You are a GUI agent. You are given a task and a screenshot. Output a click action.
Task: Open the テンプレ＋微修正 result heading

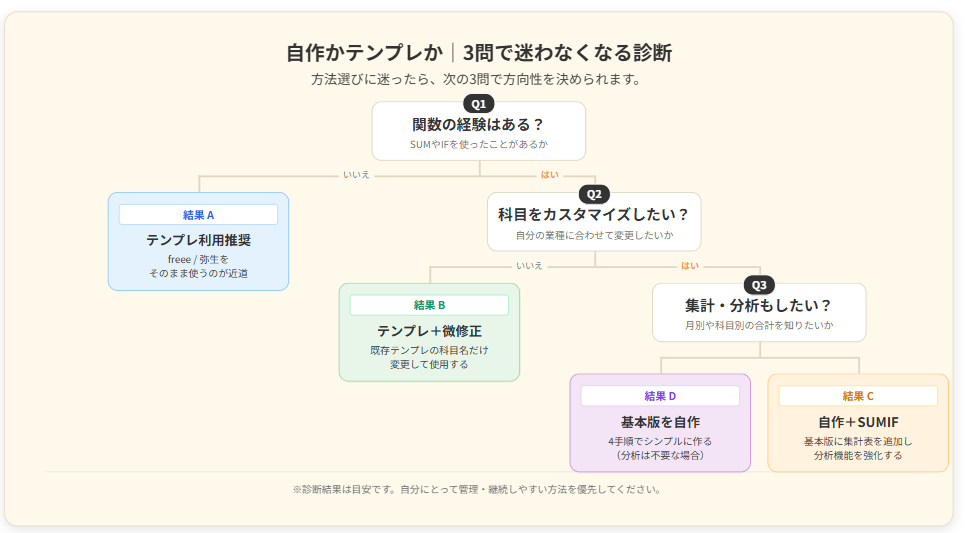[x=429, y=331]
